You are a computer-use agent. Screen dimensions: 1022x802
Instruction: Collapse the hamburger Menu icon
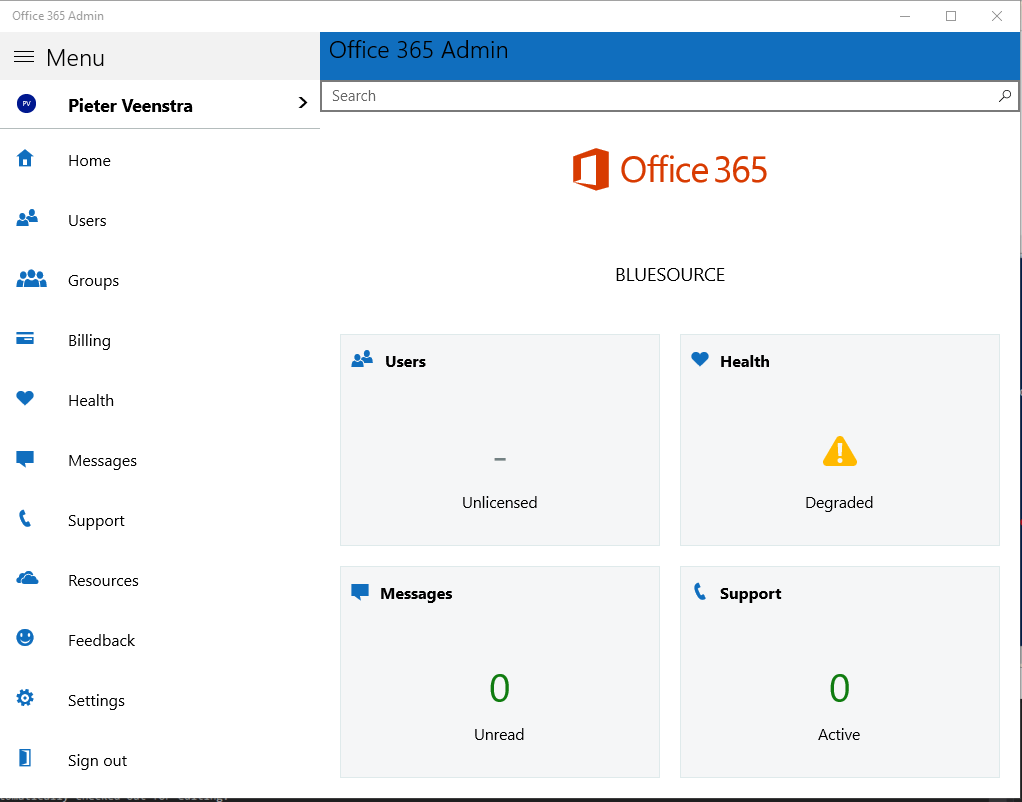coord(24,57)
